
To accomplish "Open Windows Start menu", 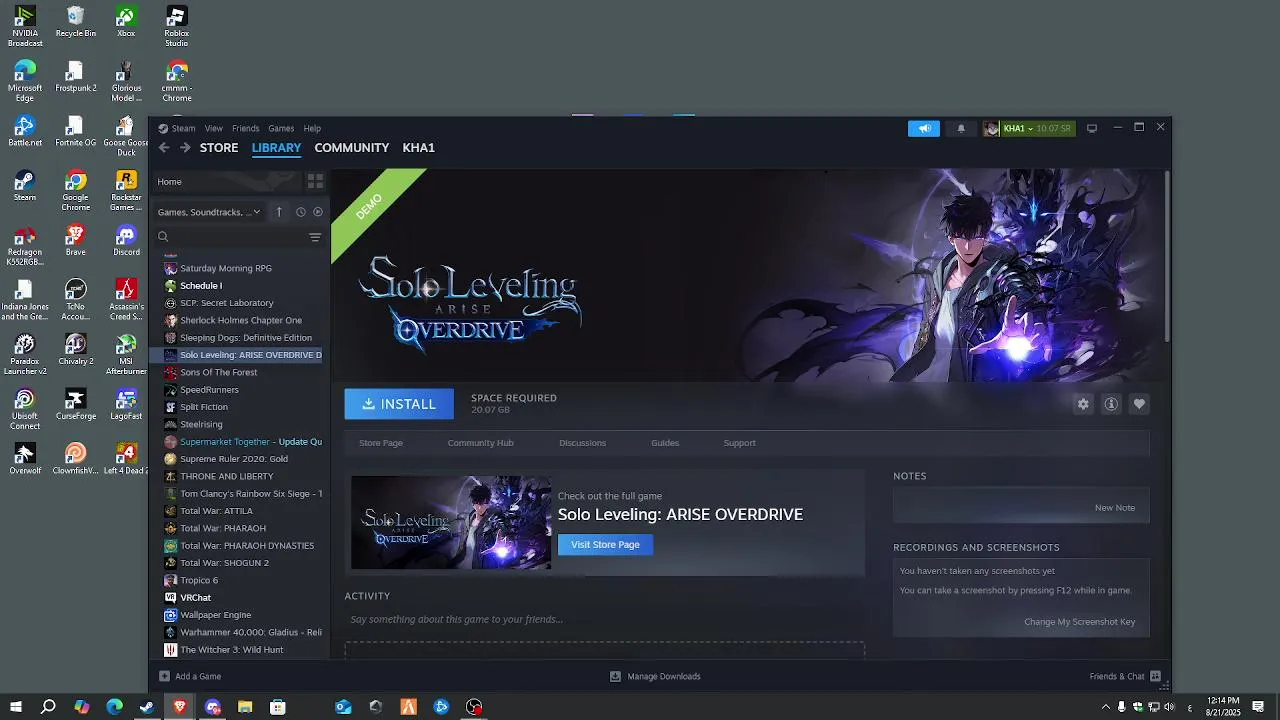I will point(16,707).
